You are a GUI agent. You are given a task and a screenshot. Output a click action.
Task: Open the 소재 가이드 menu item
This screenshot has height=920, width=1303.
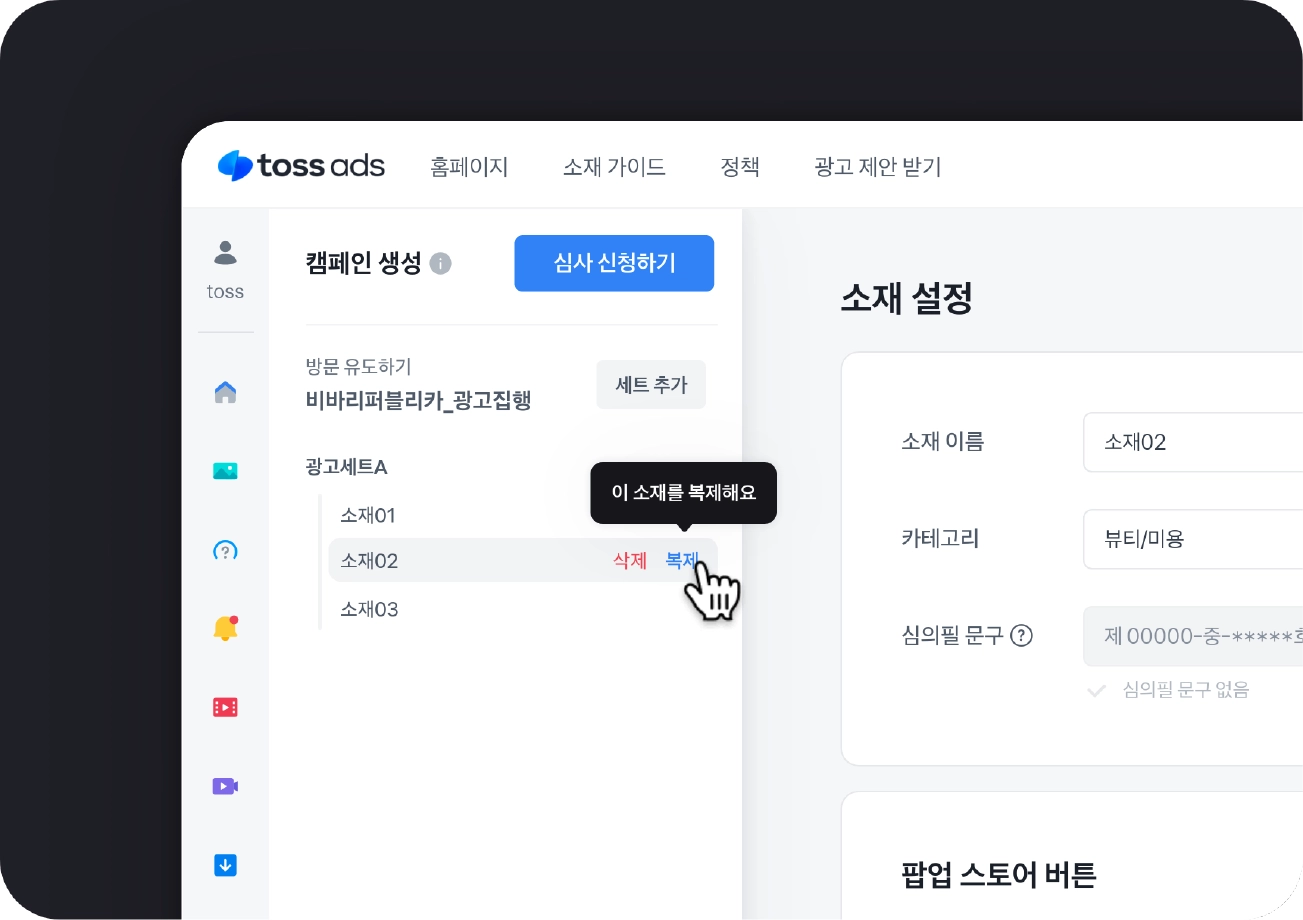[x=614, y=167]
